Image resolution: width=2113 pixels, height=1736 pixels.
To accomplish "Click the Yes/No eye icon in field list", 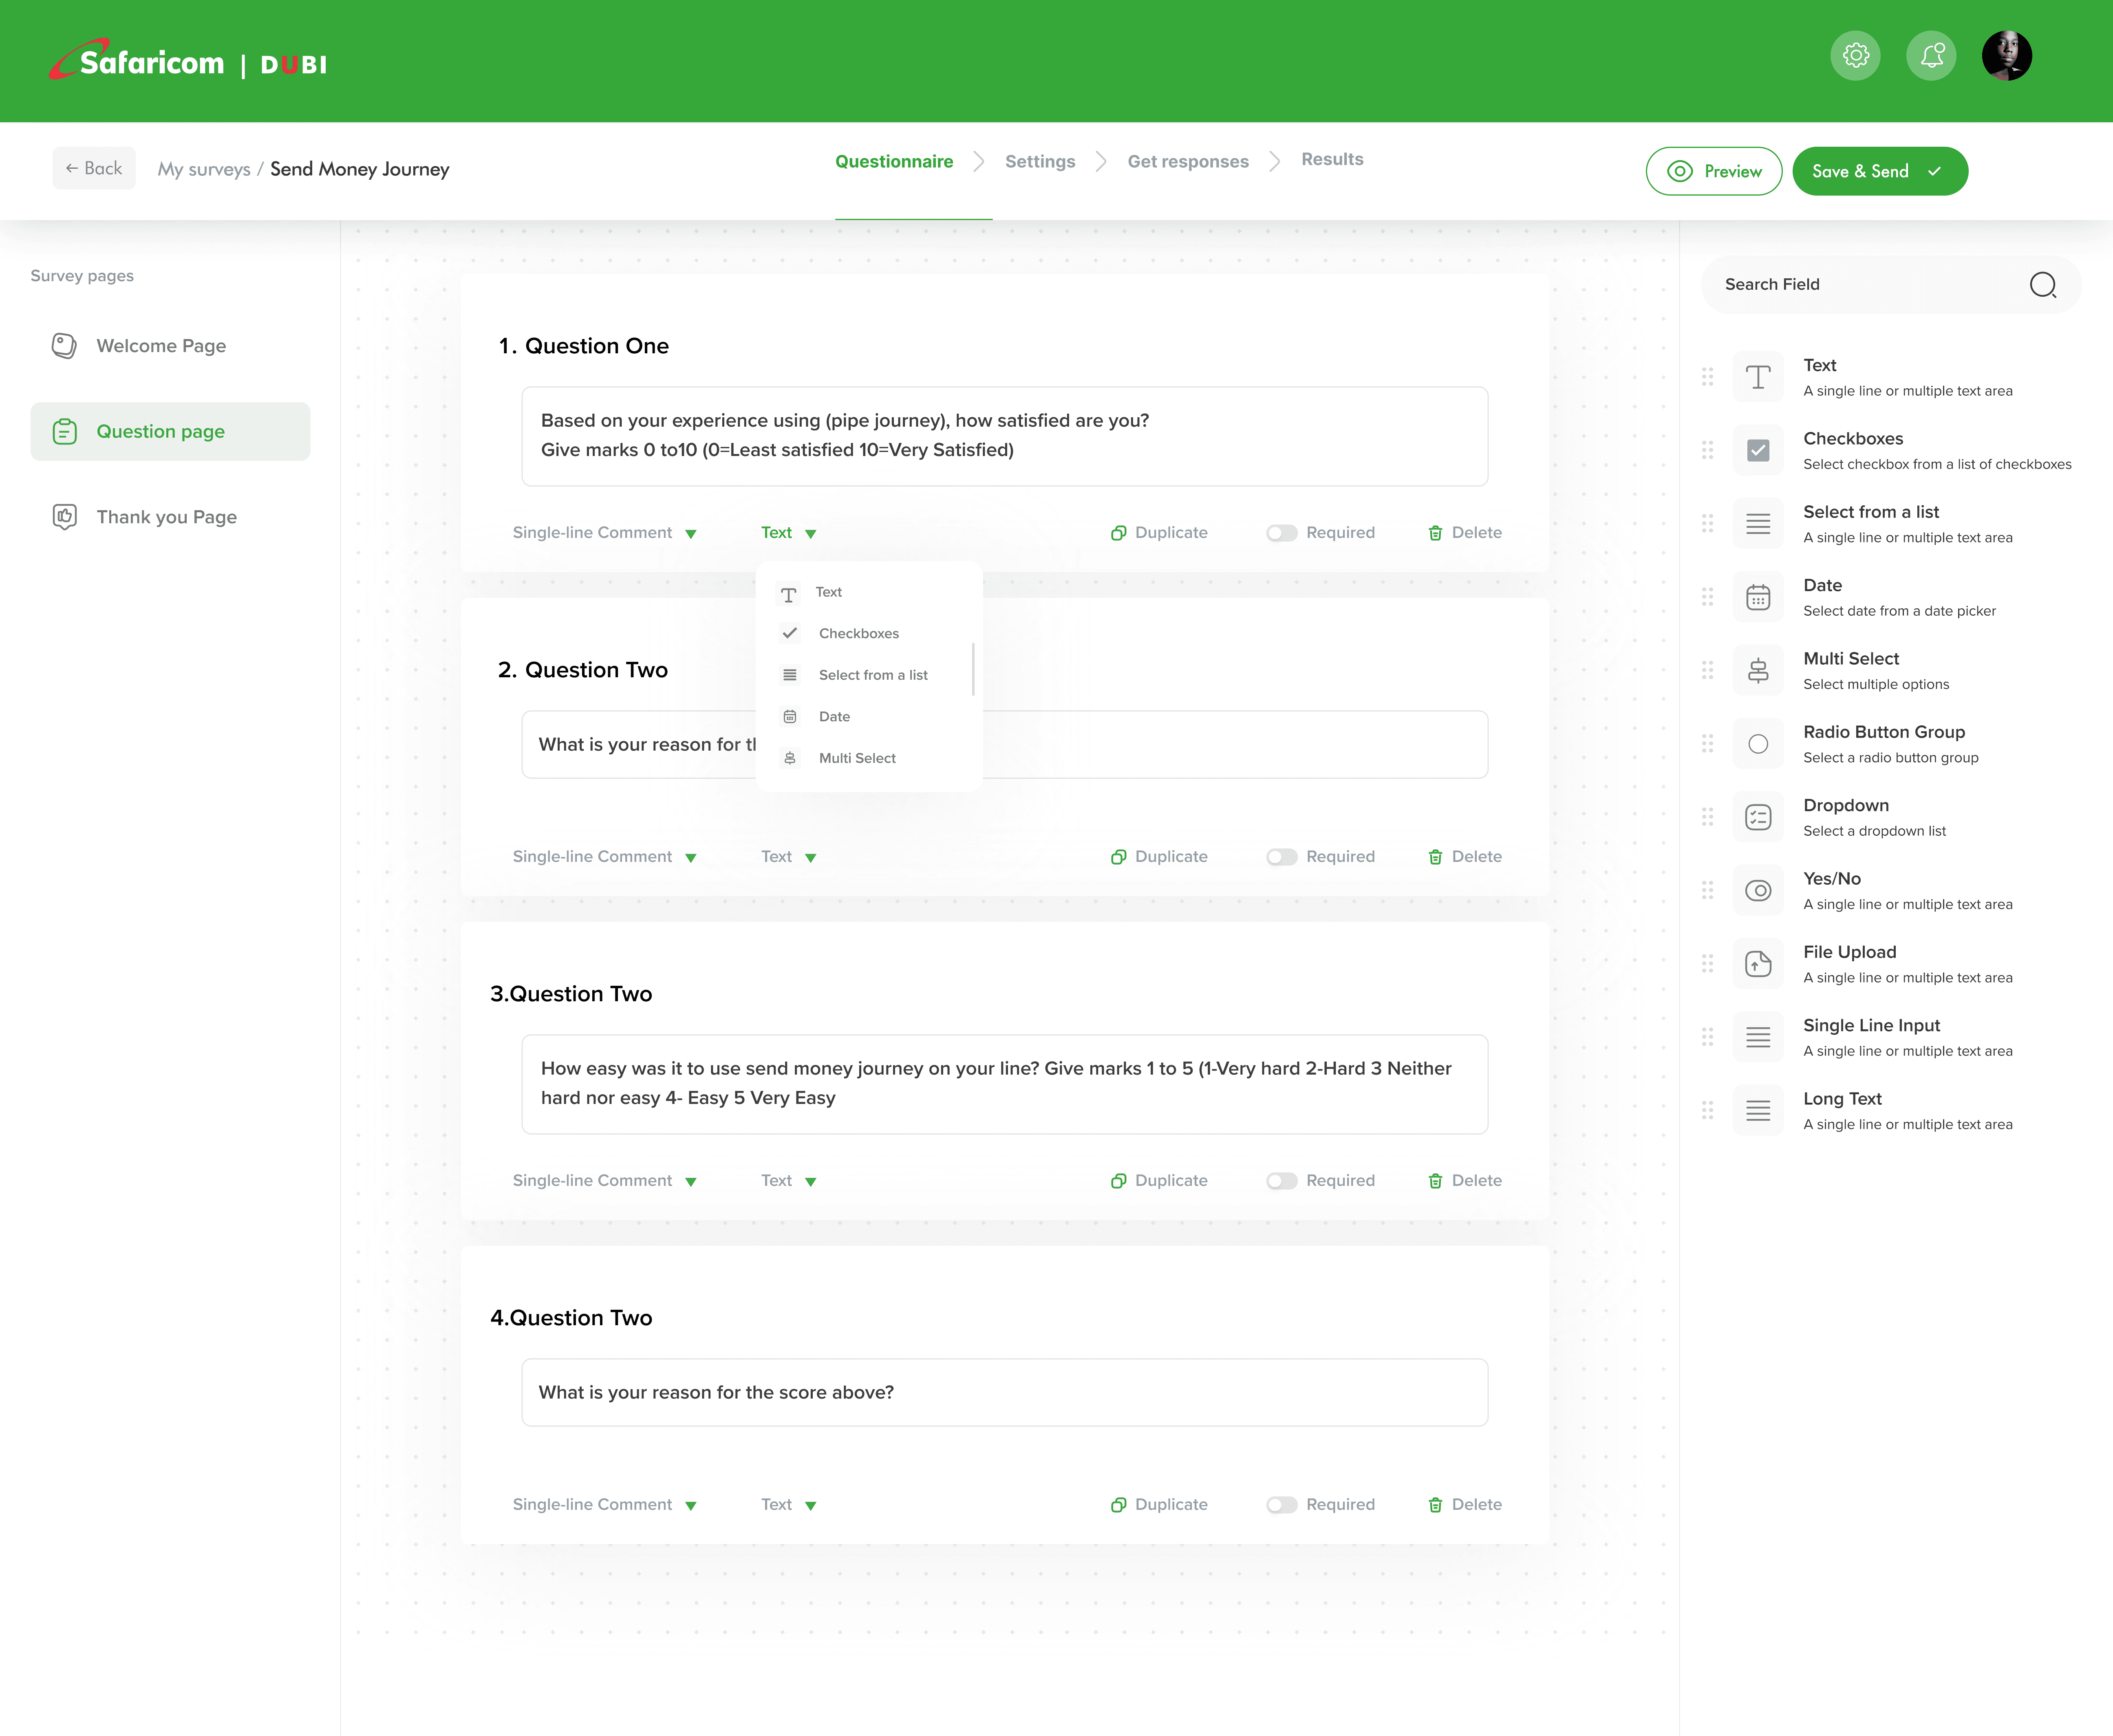I will point(1757,890).
